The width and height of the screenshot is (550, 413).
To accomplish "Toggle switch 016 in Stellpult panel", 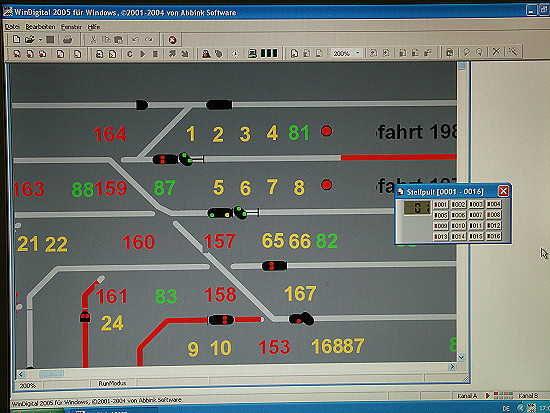I will coord(494,236).
